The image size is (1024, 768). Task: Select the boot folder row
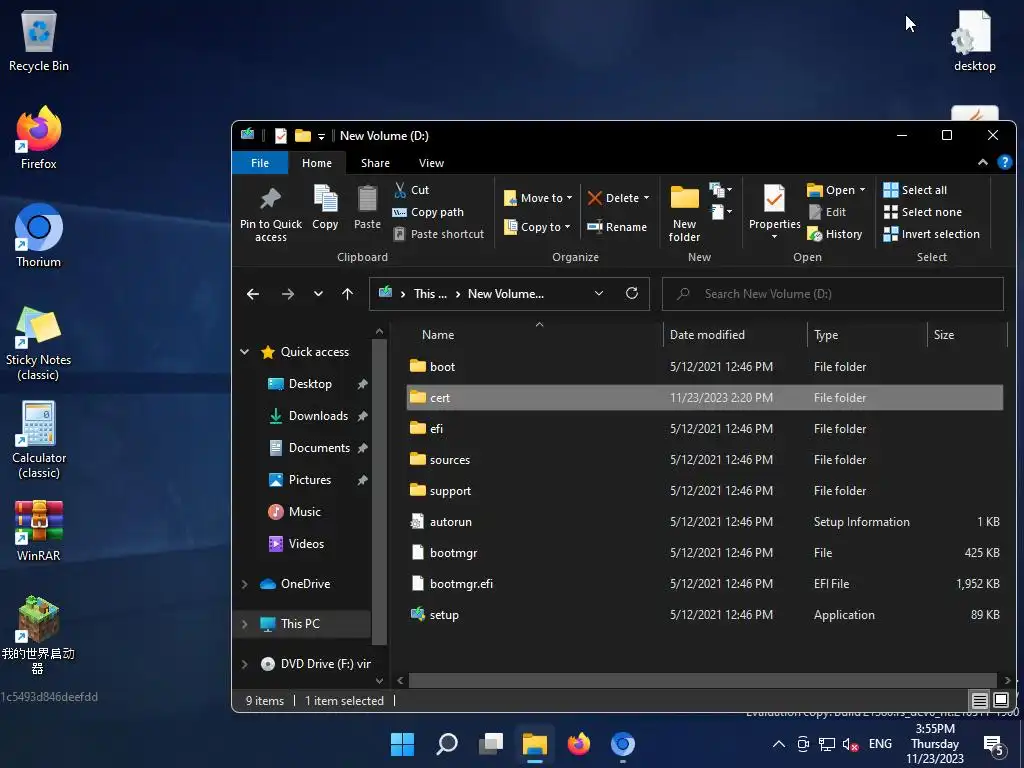(x=705, y=366)
